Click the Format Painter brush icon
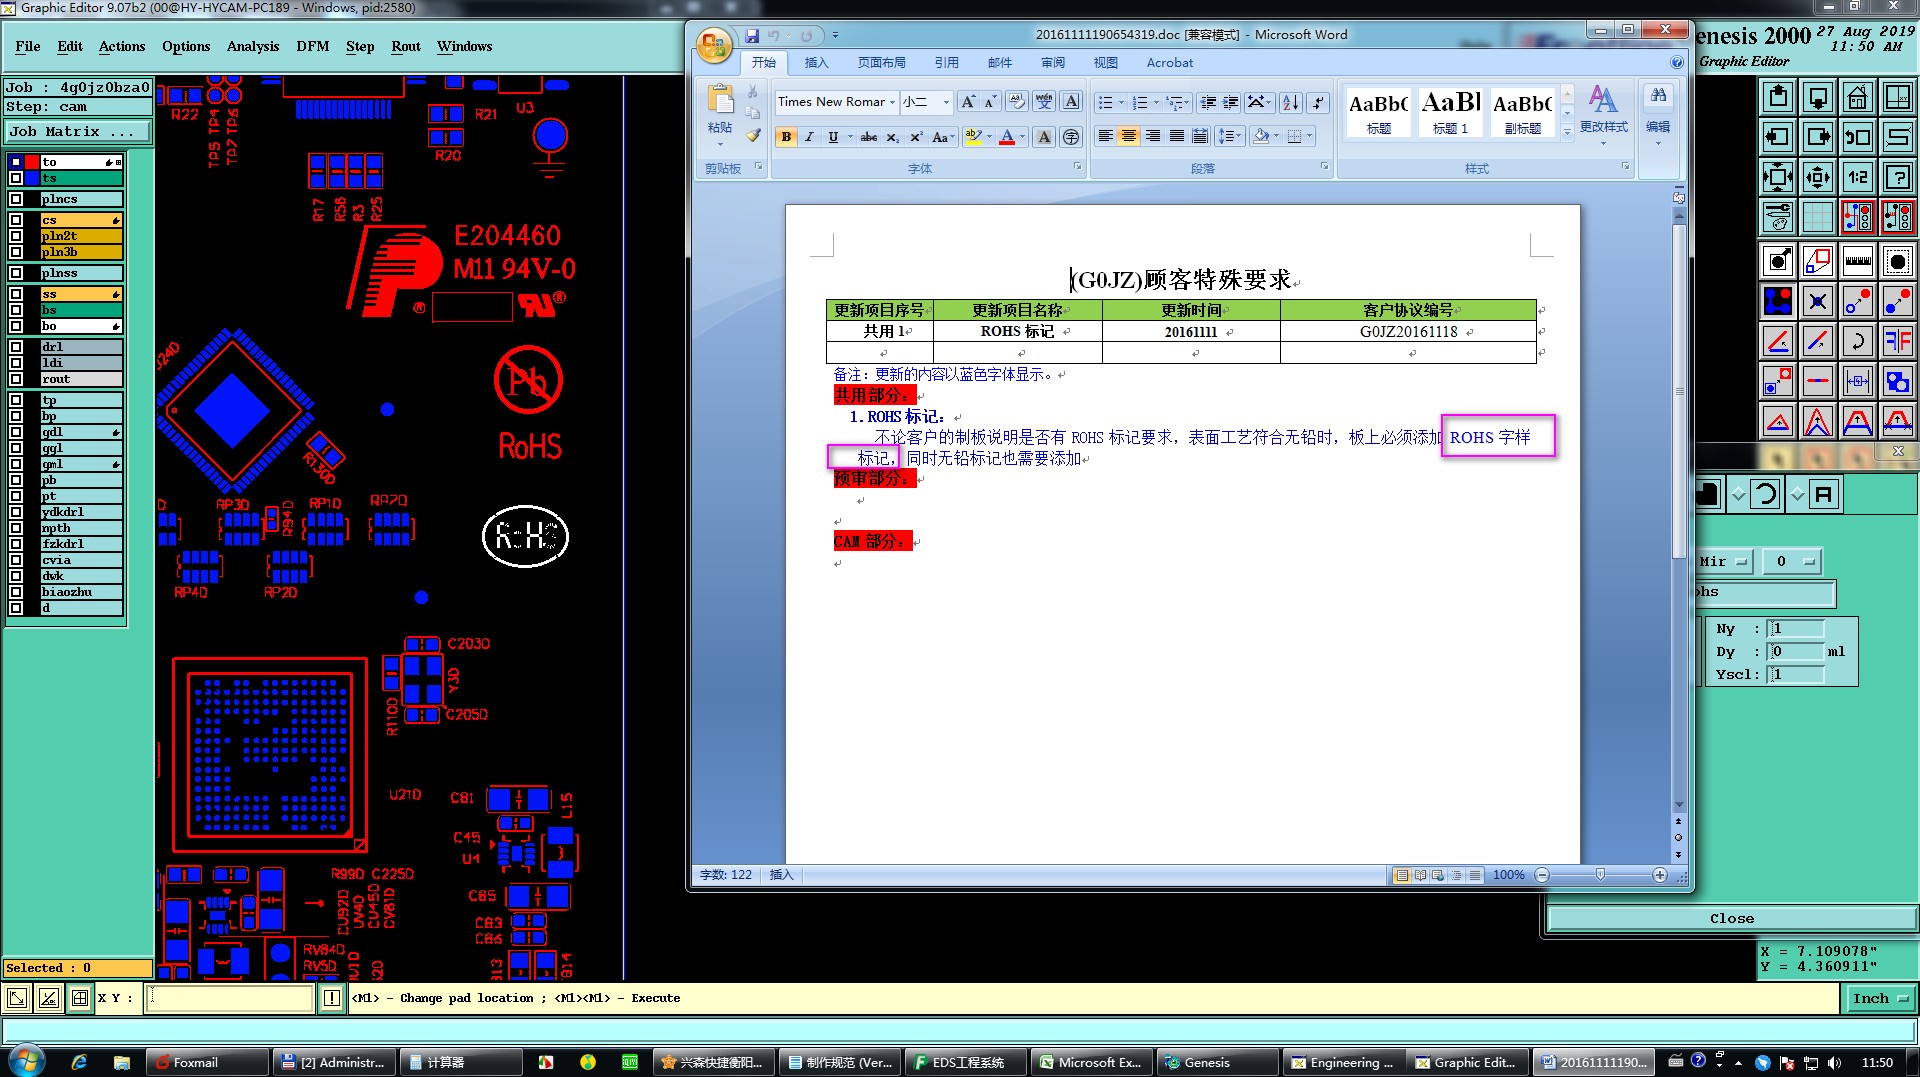This screenshot has width=1920, height=1077. (753, 136)
